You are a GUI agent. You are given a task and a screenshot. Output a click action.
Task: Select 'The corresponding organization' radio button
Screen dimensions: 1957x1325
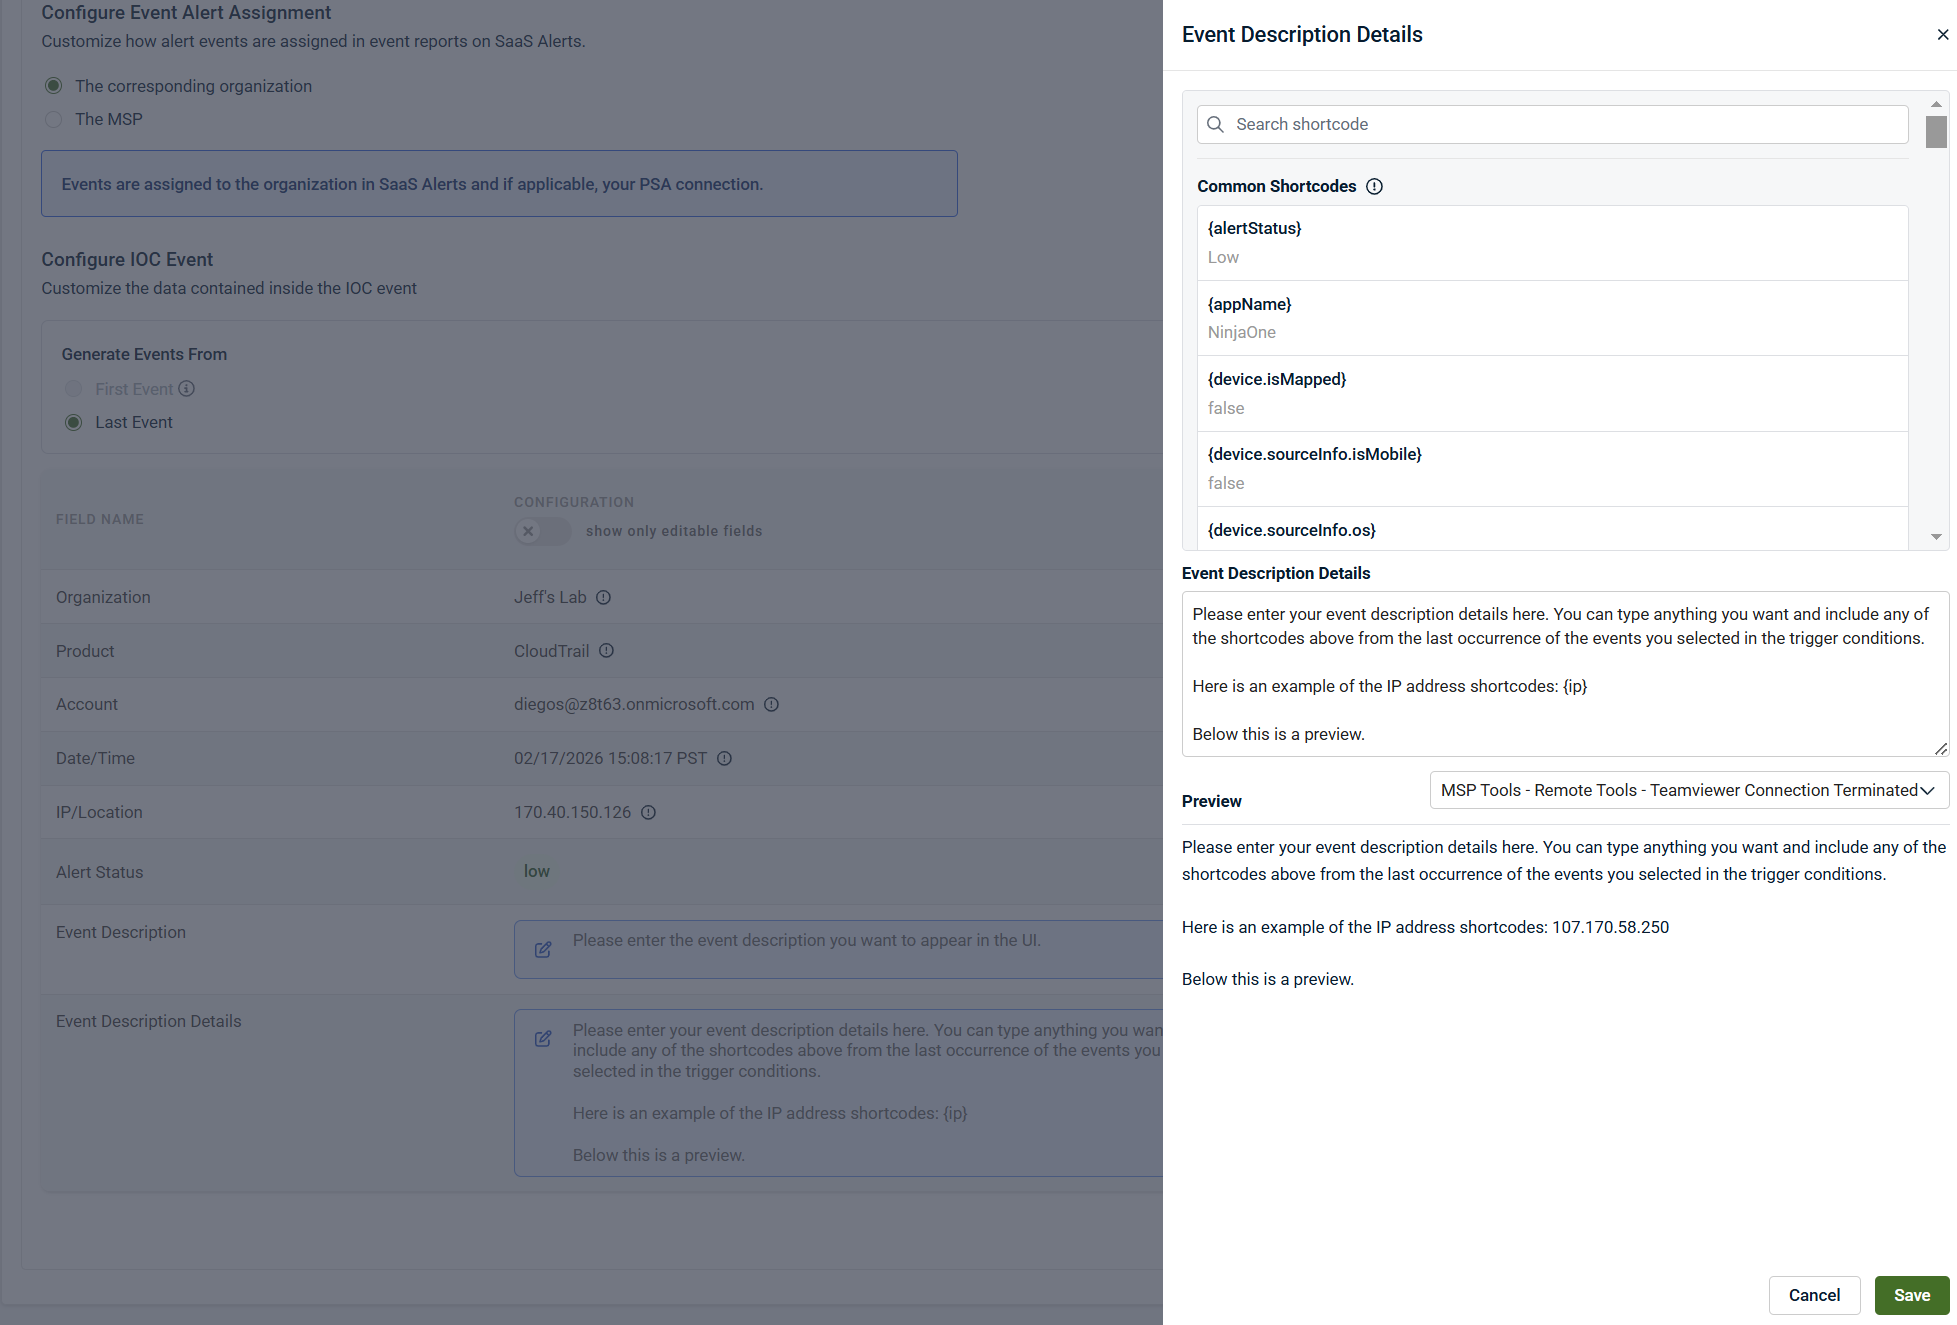pos(54,86)
